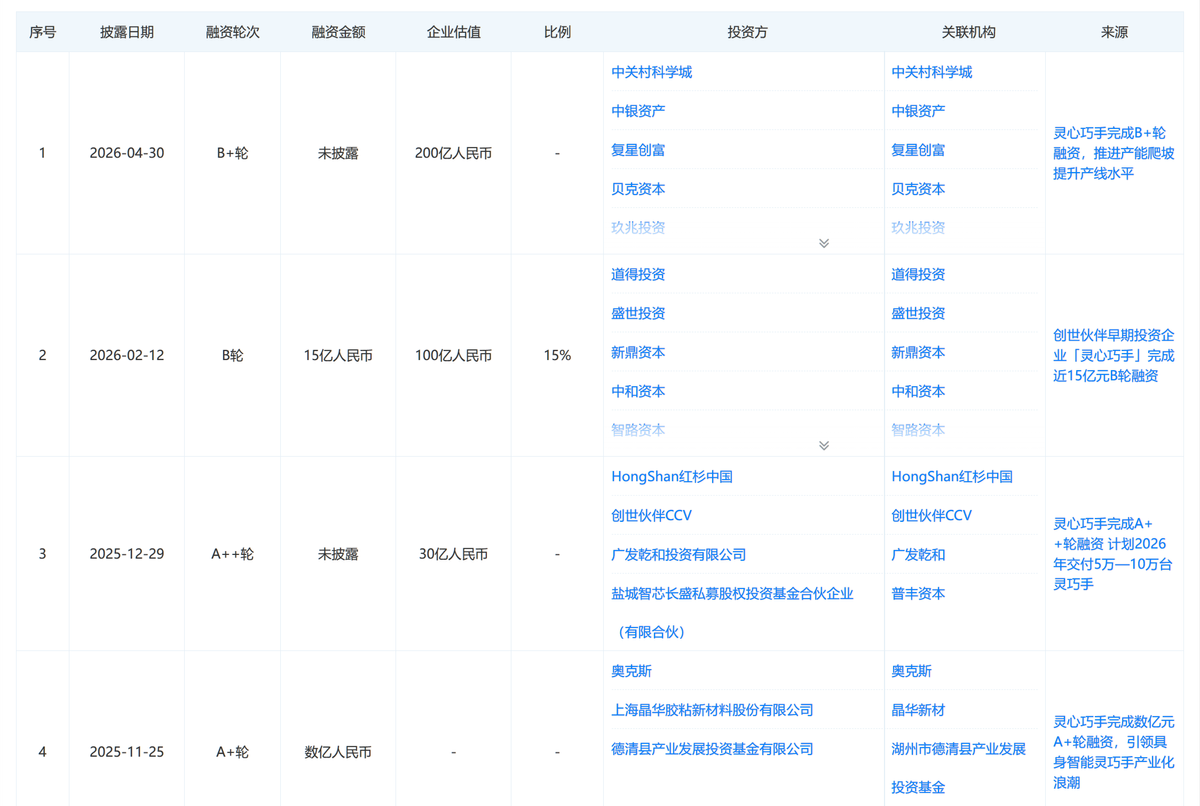Open source article 灵心巧手完成数亿元A+轮融资

coord(1113,751)
